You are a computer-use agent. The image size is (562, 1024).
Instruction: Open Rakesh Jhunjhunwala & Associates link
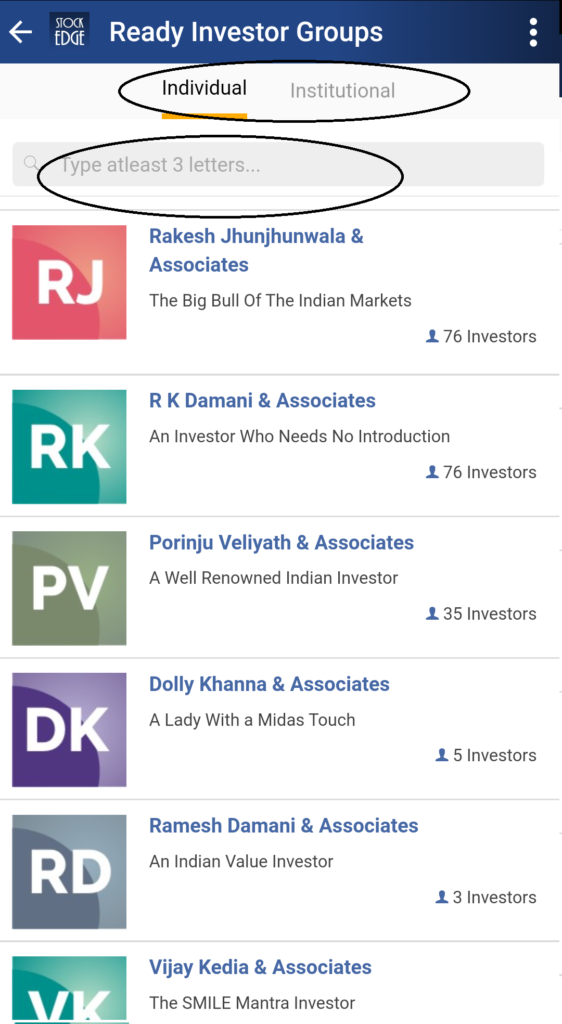pos(257,250)
